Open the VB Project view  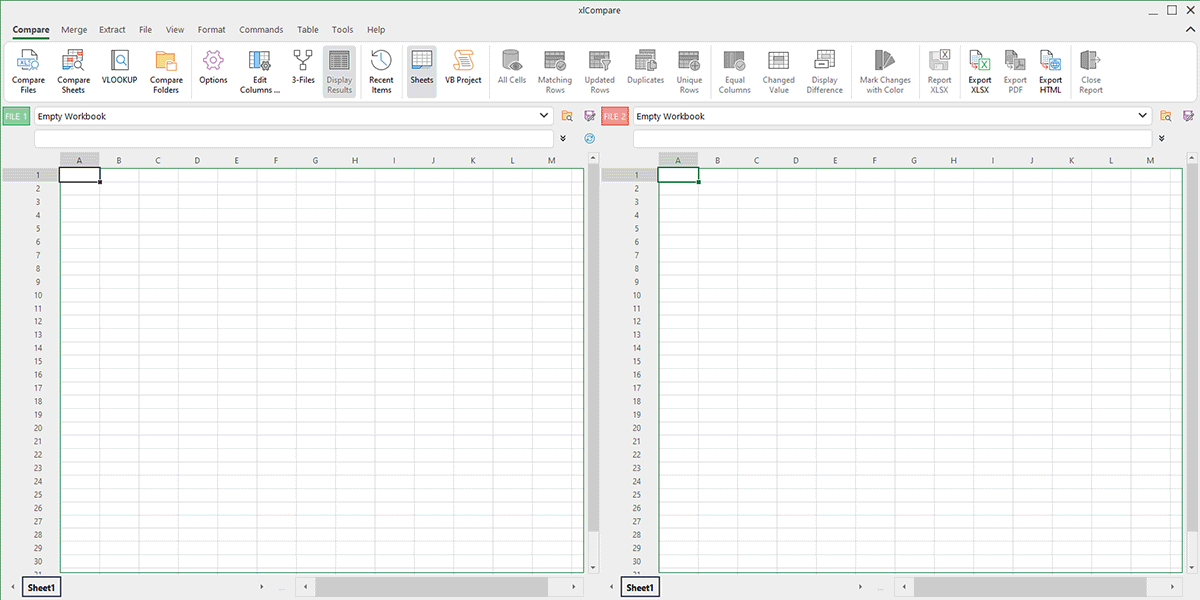[x=462, y=70]
